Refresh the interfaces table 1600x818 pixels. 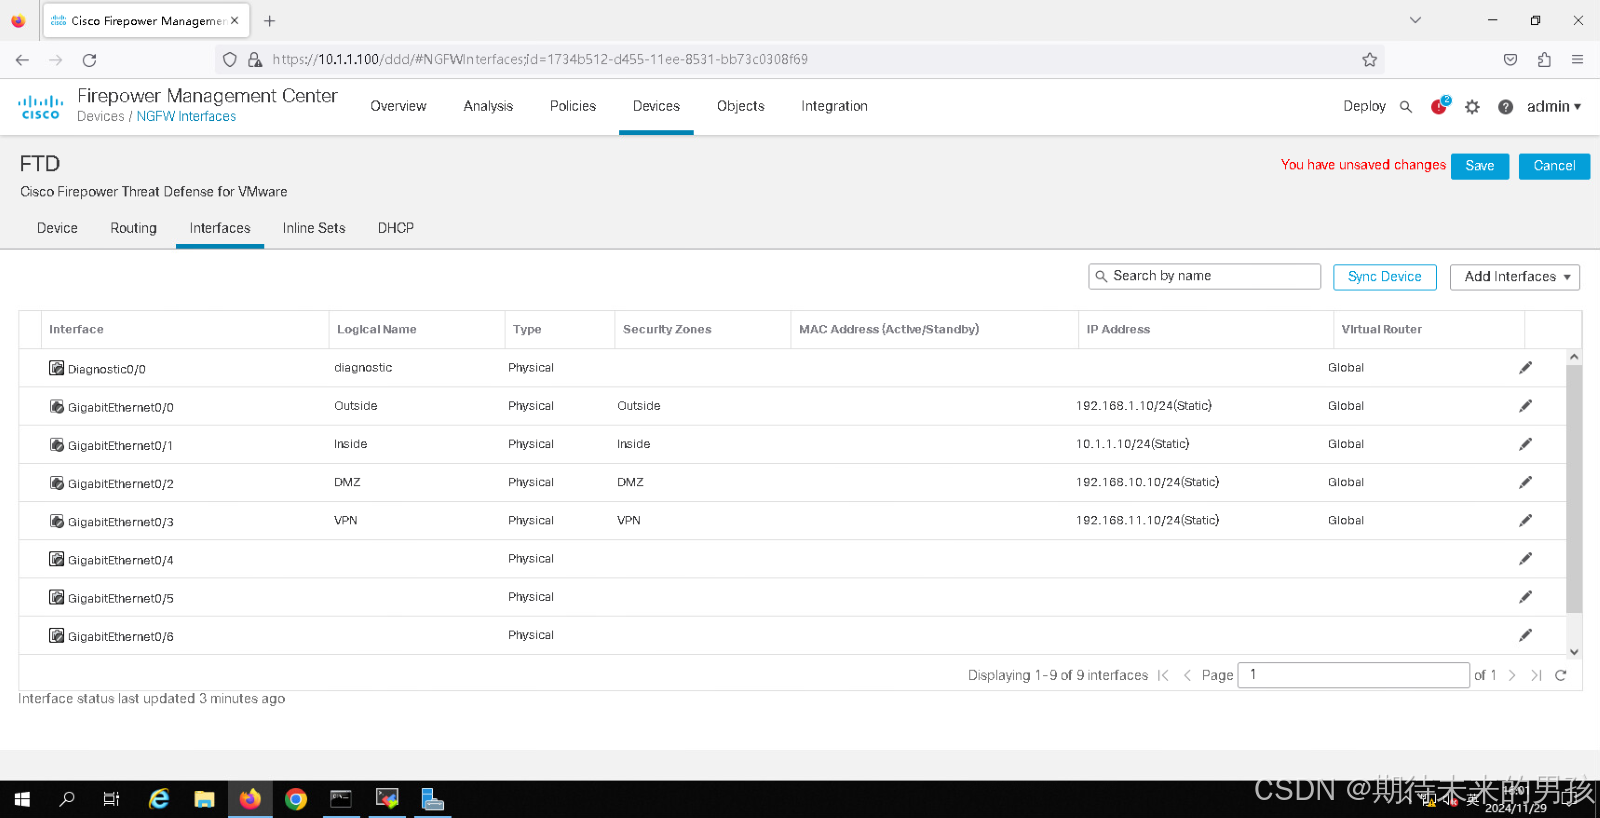point(1561,675)
